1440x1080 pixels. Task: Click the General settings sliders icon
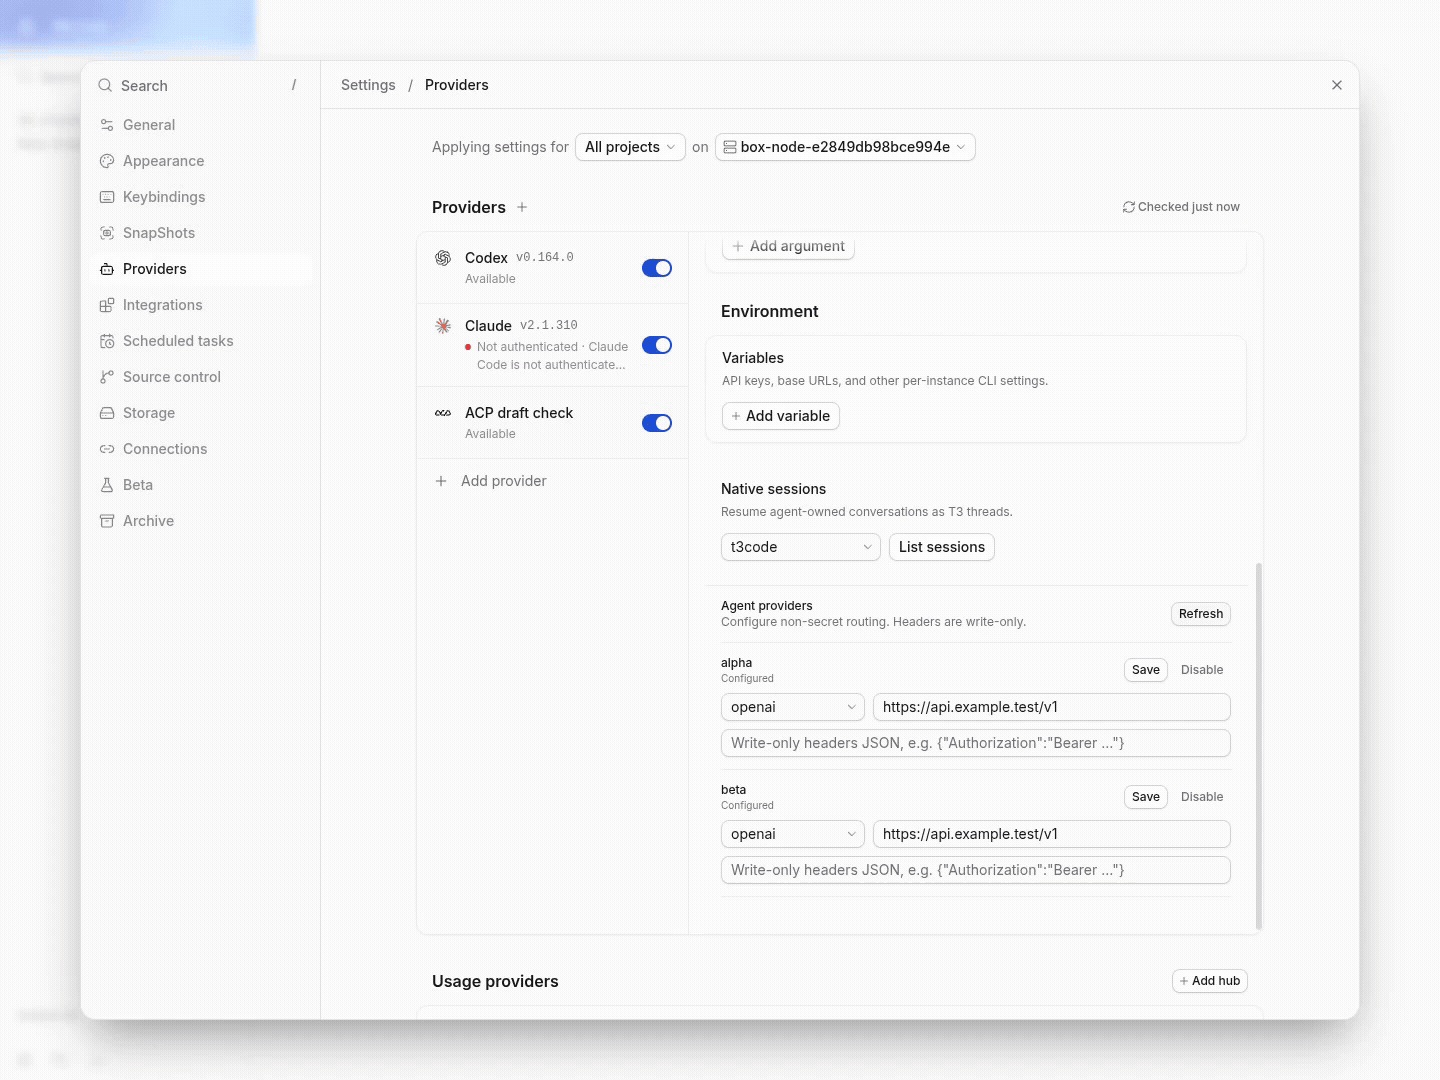(107, 125)
